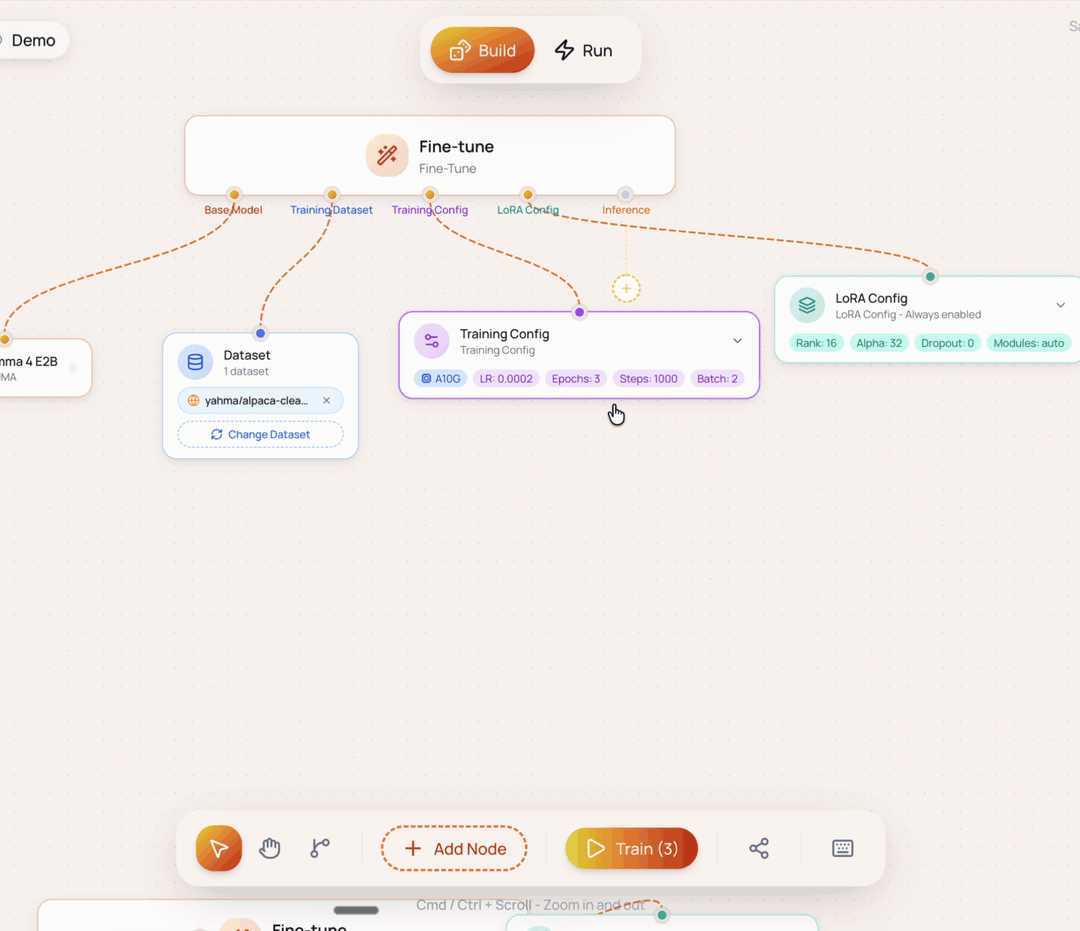
Task: Activate the hand pan tool
Action: pyautogui.click(x=269, y=848)
